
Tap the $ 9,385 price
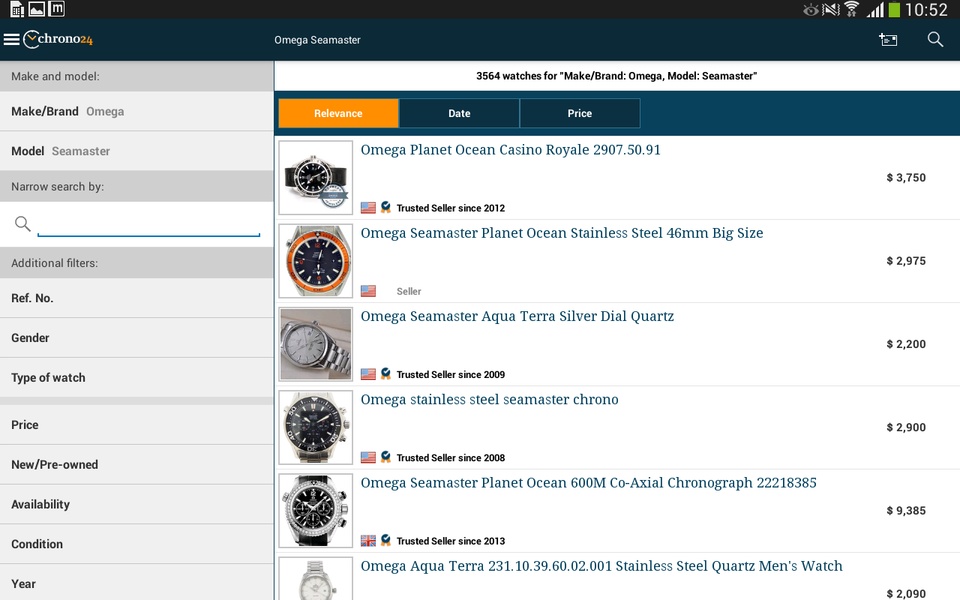(x=906, y=511)
